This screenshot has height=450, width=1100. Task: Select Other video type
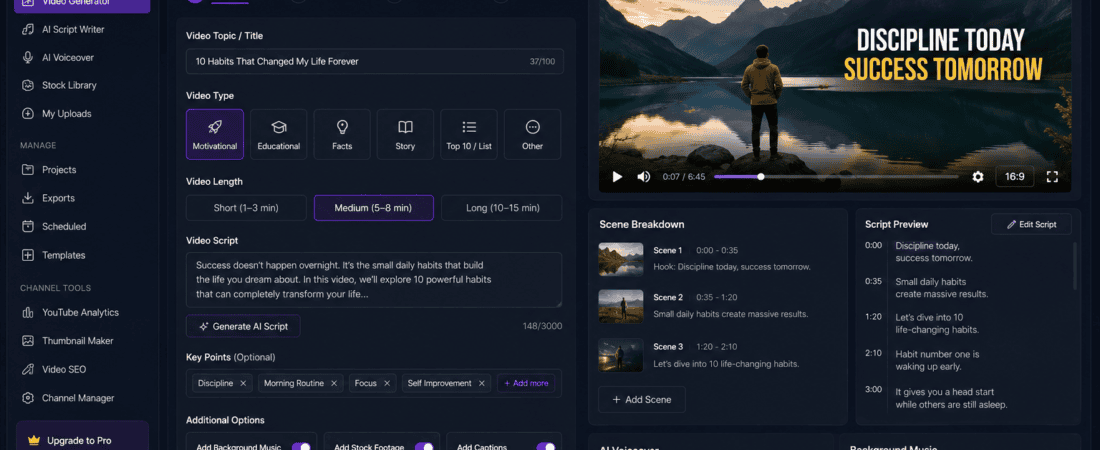pos(532,134)
